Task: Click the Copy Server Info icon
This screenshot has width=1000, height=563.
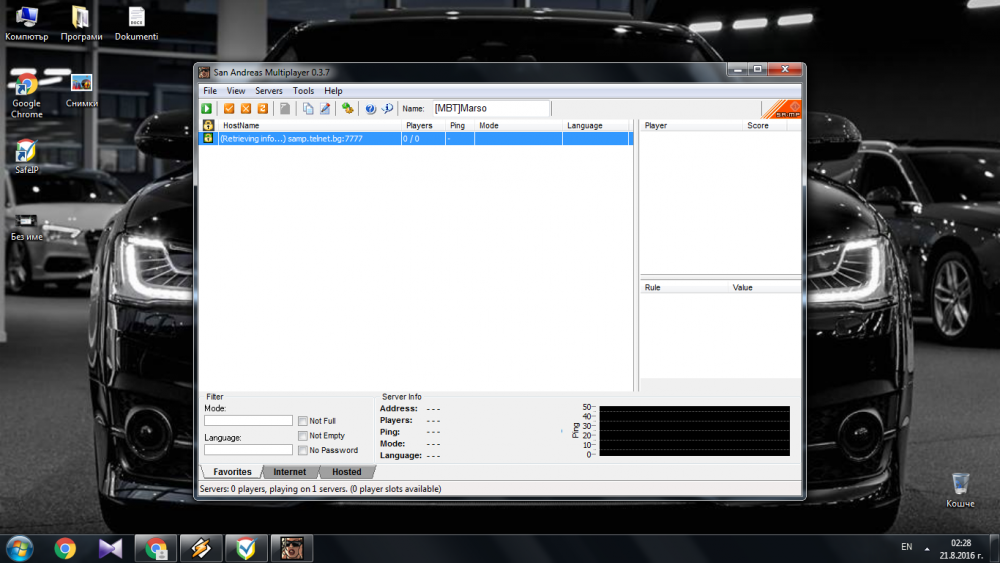Action: (x=308, y=108)
